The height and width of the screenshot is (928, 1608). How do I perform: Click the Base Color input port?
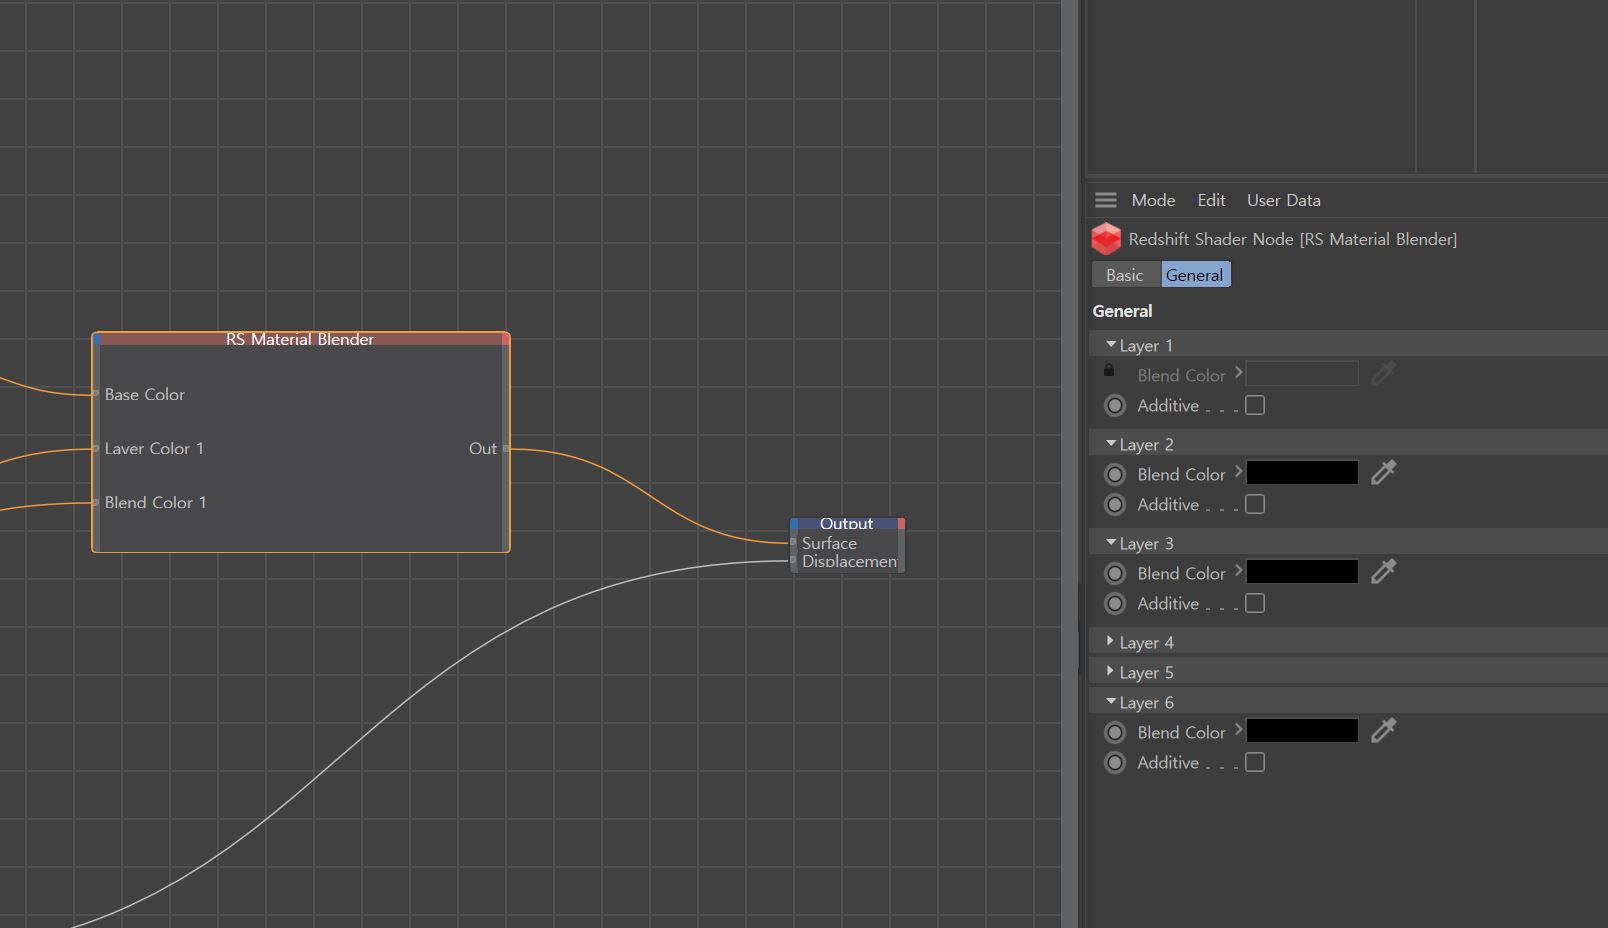point(96,394)
